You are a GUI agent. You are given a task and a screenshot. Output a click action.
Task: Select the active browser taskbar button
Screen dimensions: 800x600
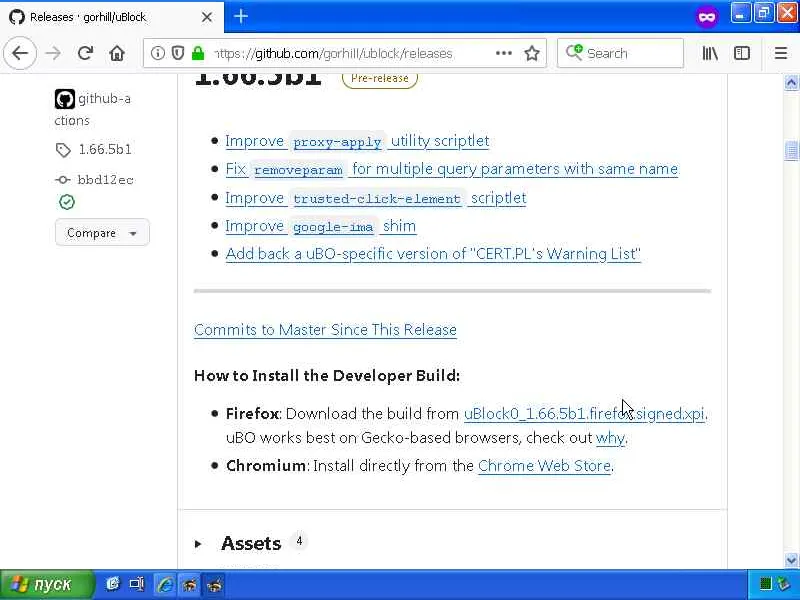(x=214, y=584)
